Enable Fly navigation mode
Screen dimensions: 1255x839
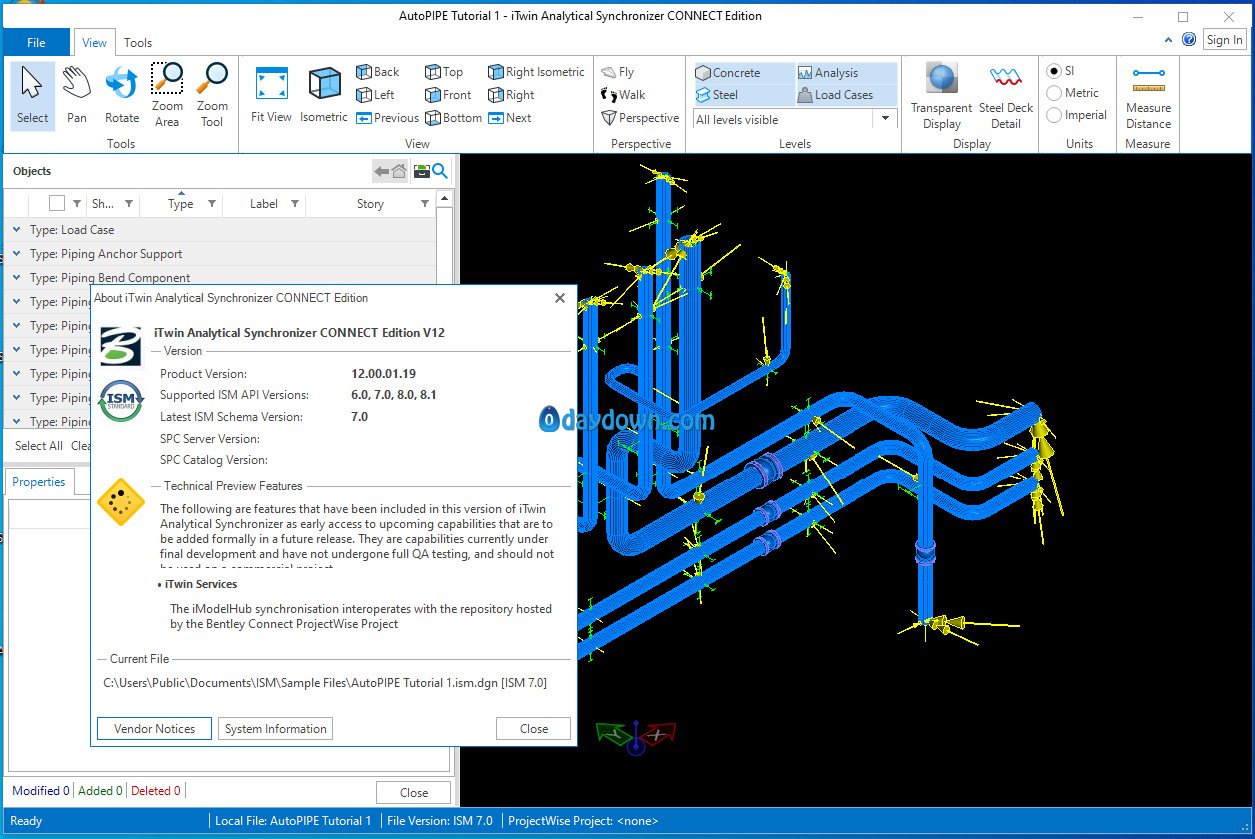pos(618,72)
